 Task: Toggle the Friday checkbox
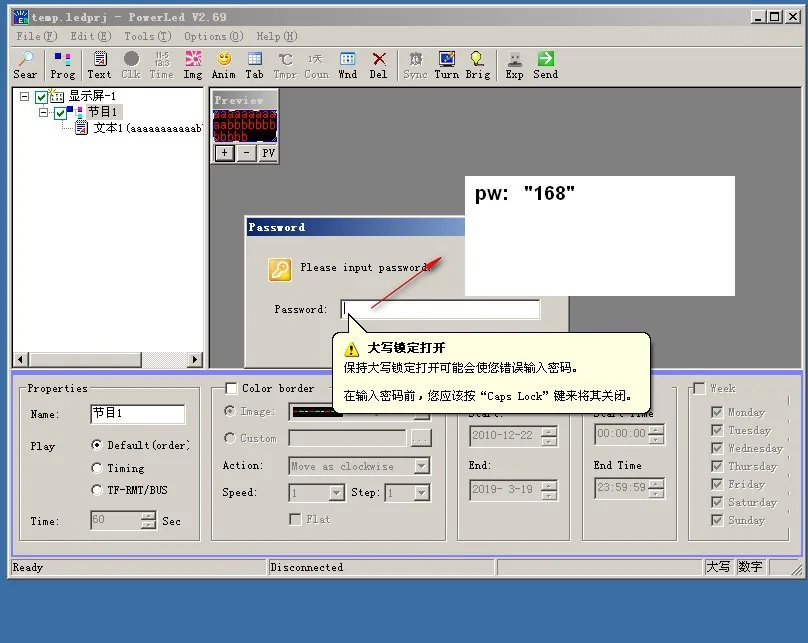pyautogui.click(x=717, y=484)
